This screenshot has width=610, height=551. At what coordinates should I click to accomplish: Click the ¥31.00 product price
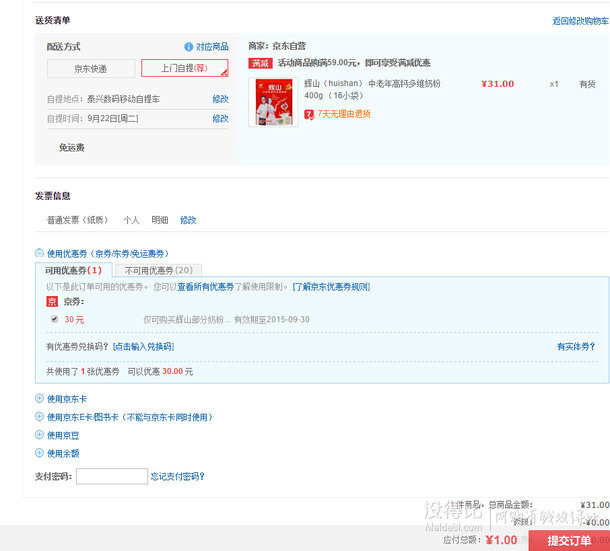[x=498, y=84]
